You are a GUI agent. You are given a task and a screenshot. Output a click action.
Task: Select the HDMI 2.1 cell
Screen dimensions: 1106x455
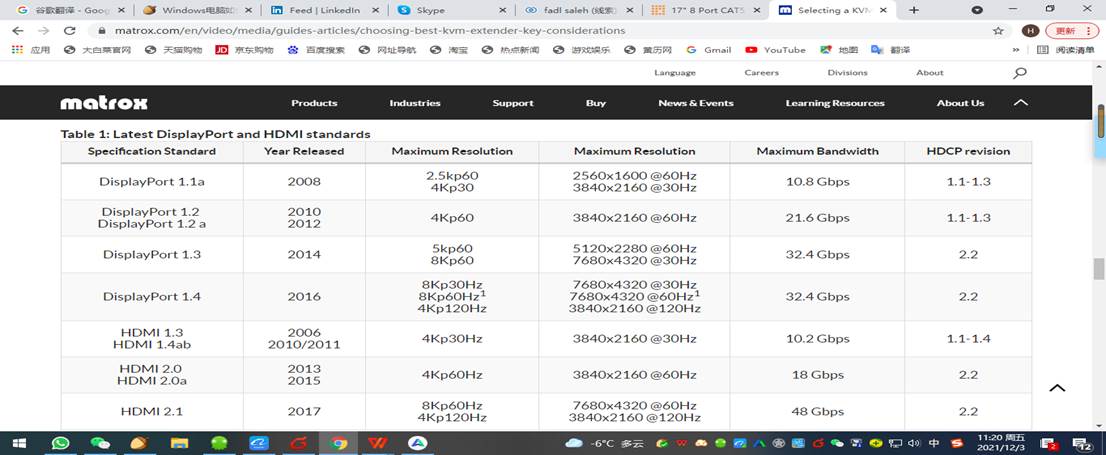[152, 411]
